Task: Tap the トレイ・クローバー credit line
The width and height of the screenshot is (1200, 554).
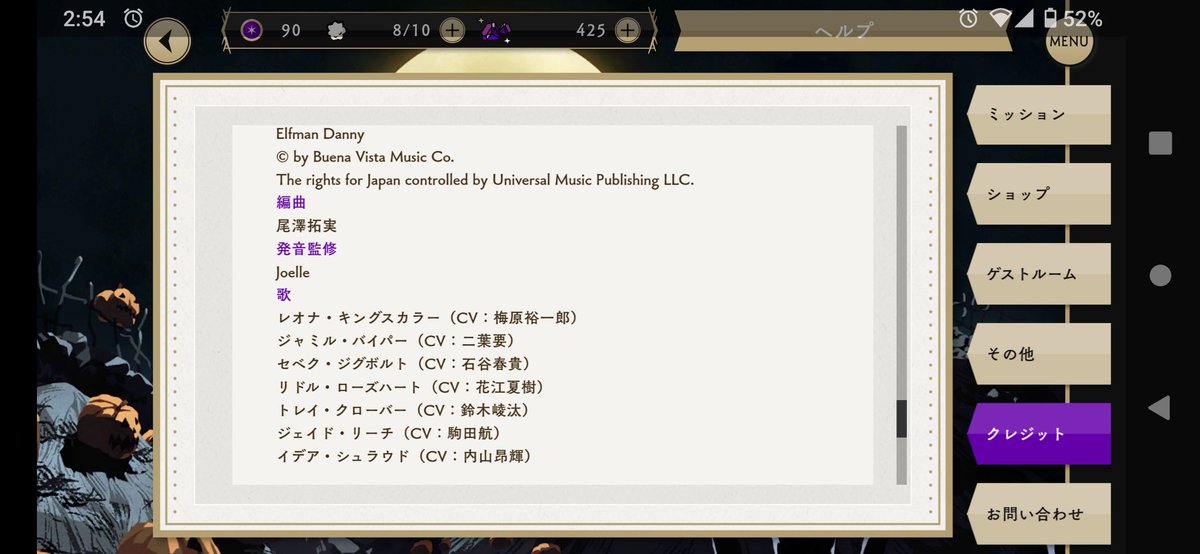Action: 406,410
